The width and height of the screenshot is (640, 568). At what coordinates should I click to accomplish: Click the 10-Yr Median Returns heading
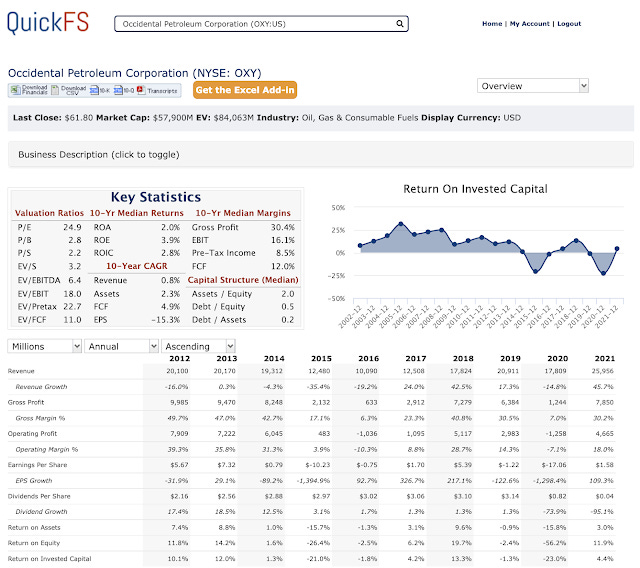tap(137, 213)
